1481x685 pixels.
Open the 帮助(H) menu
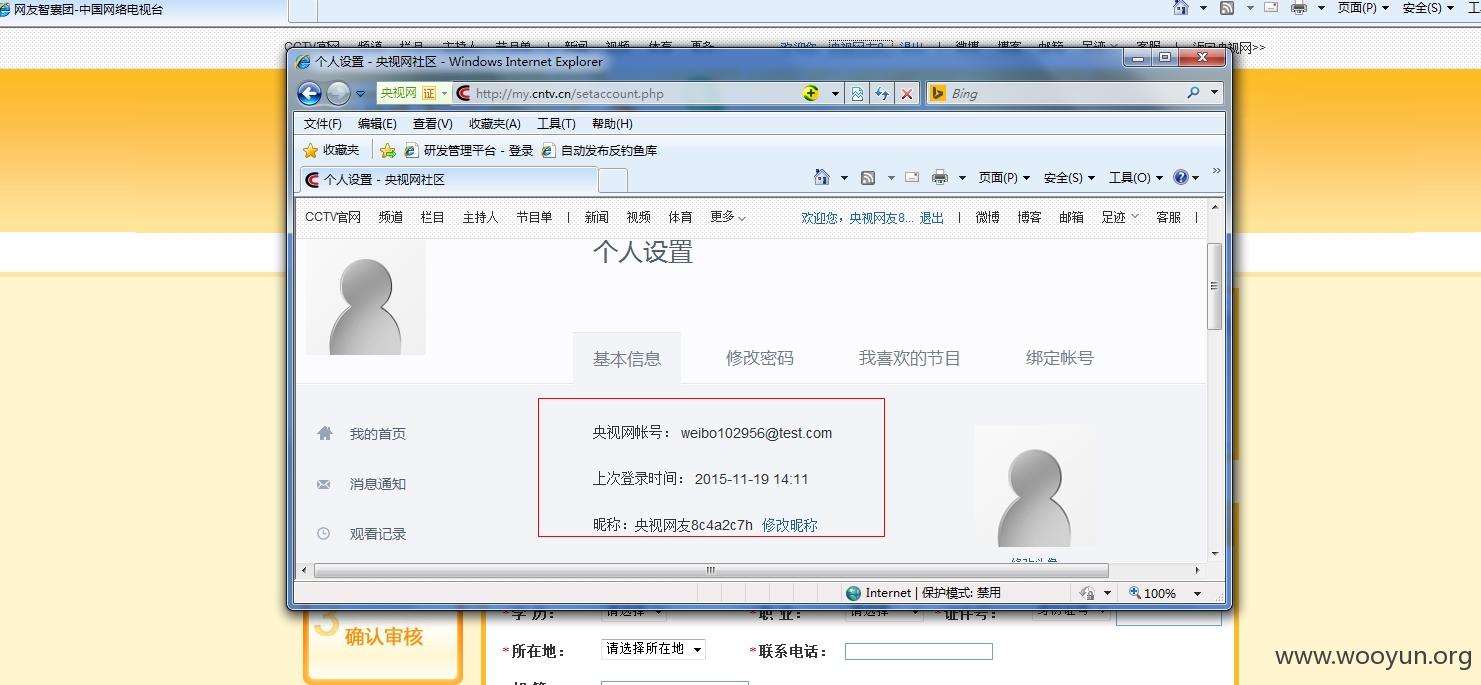pyautogui.click(x=612, y=124)
